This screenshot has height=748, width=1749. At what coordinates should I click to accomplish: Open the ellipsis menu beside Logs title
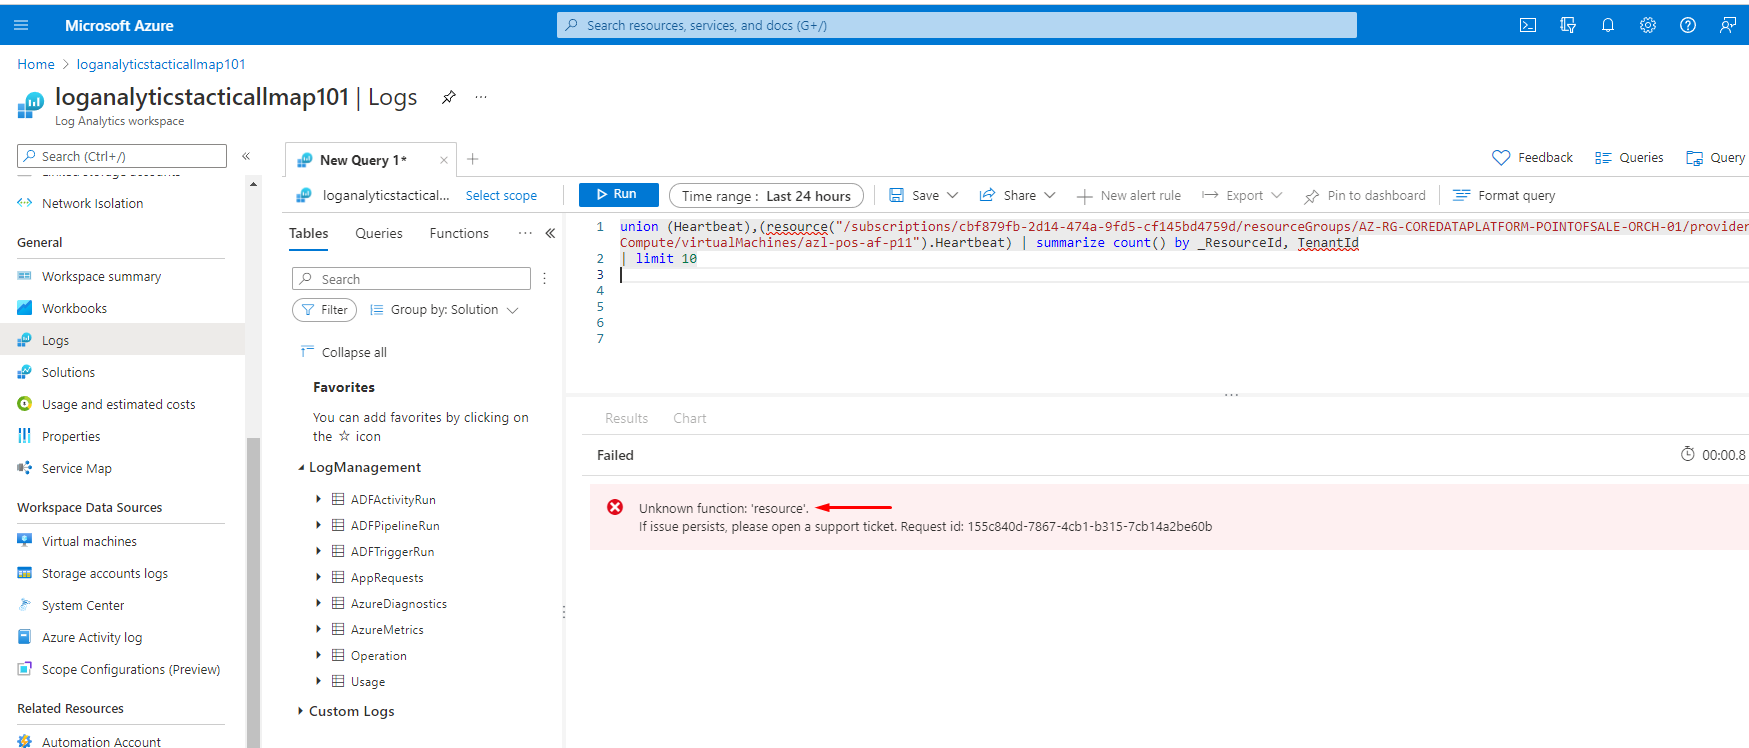pos(481,97)
